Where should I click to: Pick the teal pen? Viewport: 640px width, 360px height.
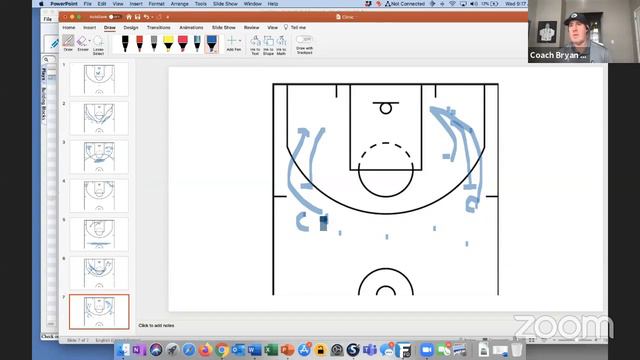click(197, 43)
